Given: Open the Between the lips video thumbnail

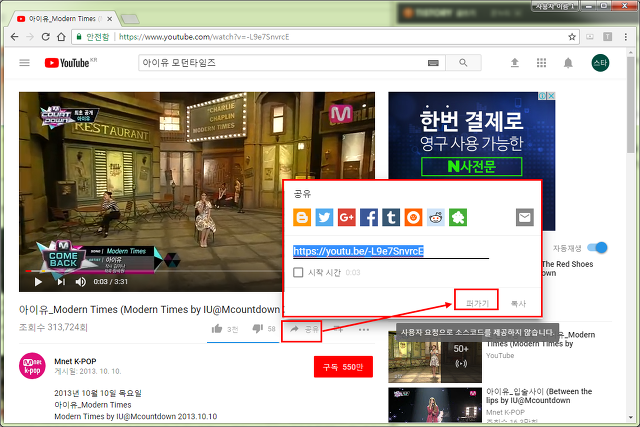Looking at the screenshot, I should click(435, 405).
